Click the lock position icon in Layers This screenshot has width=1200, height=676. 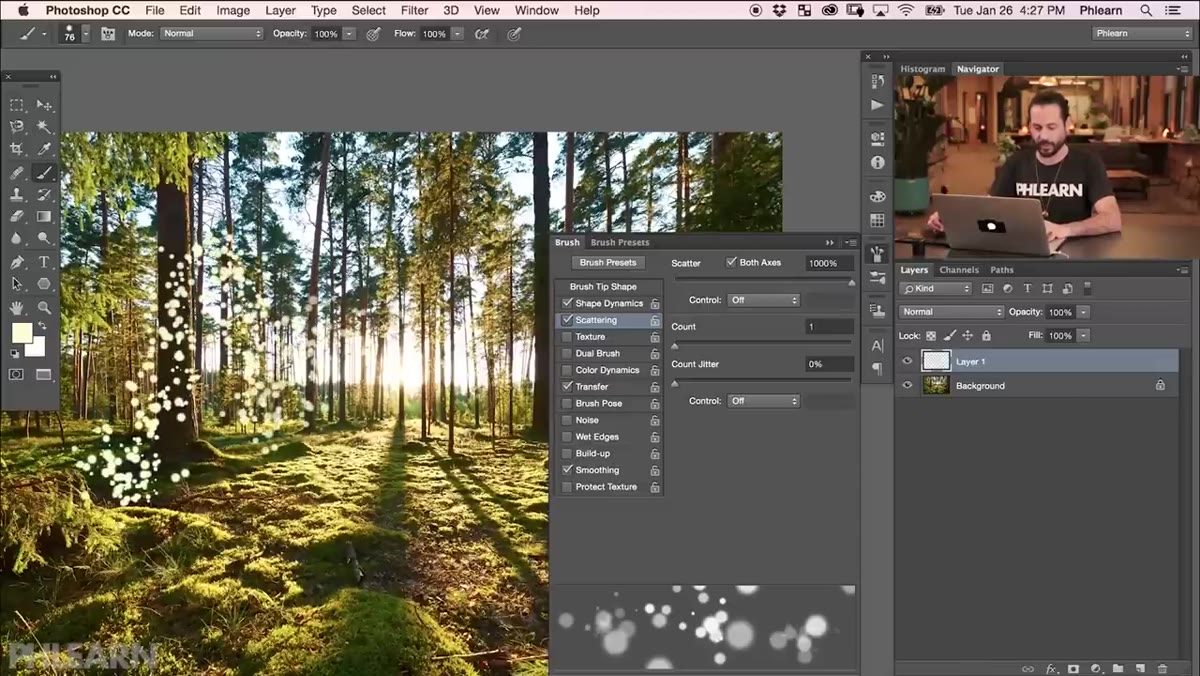pos(968,336)
